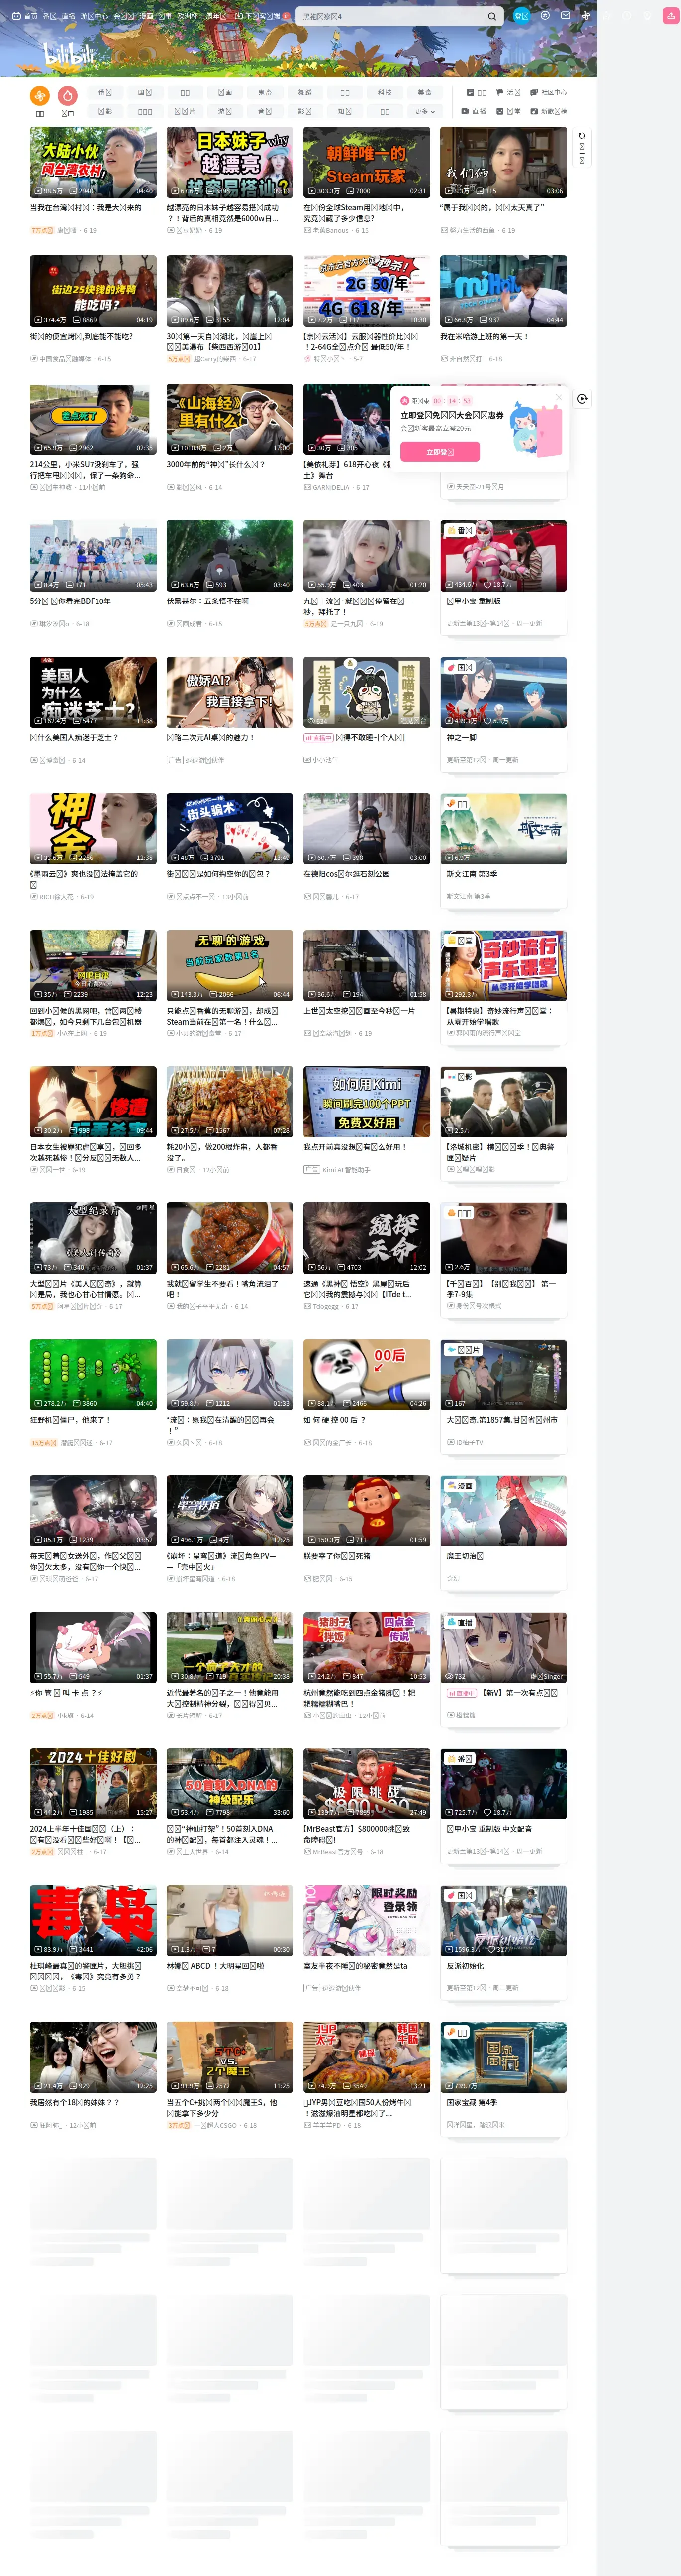Open 国家宝藏 第4季 title link
Image resolution: width=681 pixels, height=2576 pixels.
pos(471,2102)
